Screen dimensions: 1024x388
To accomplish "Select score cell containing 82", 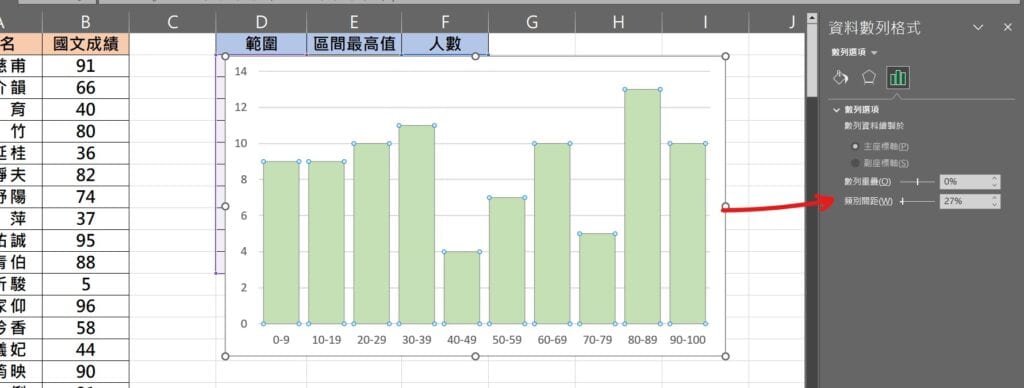I will tap(86, 175).
